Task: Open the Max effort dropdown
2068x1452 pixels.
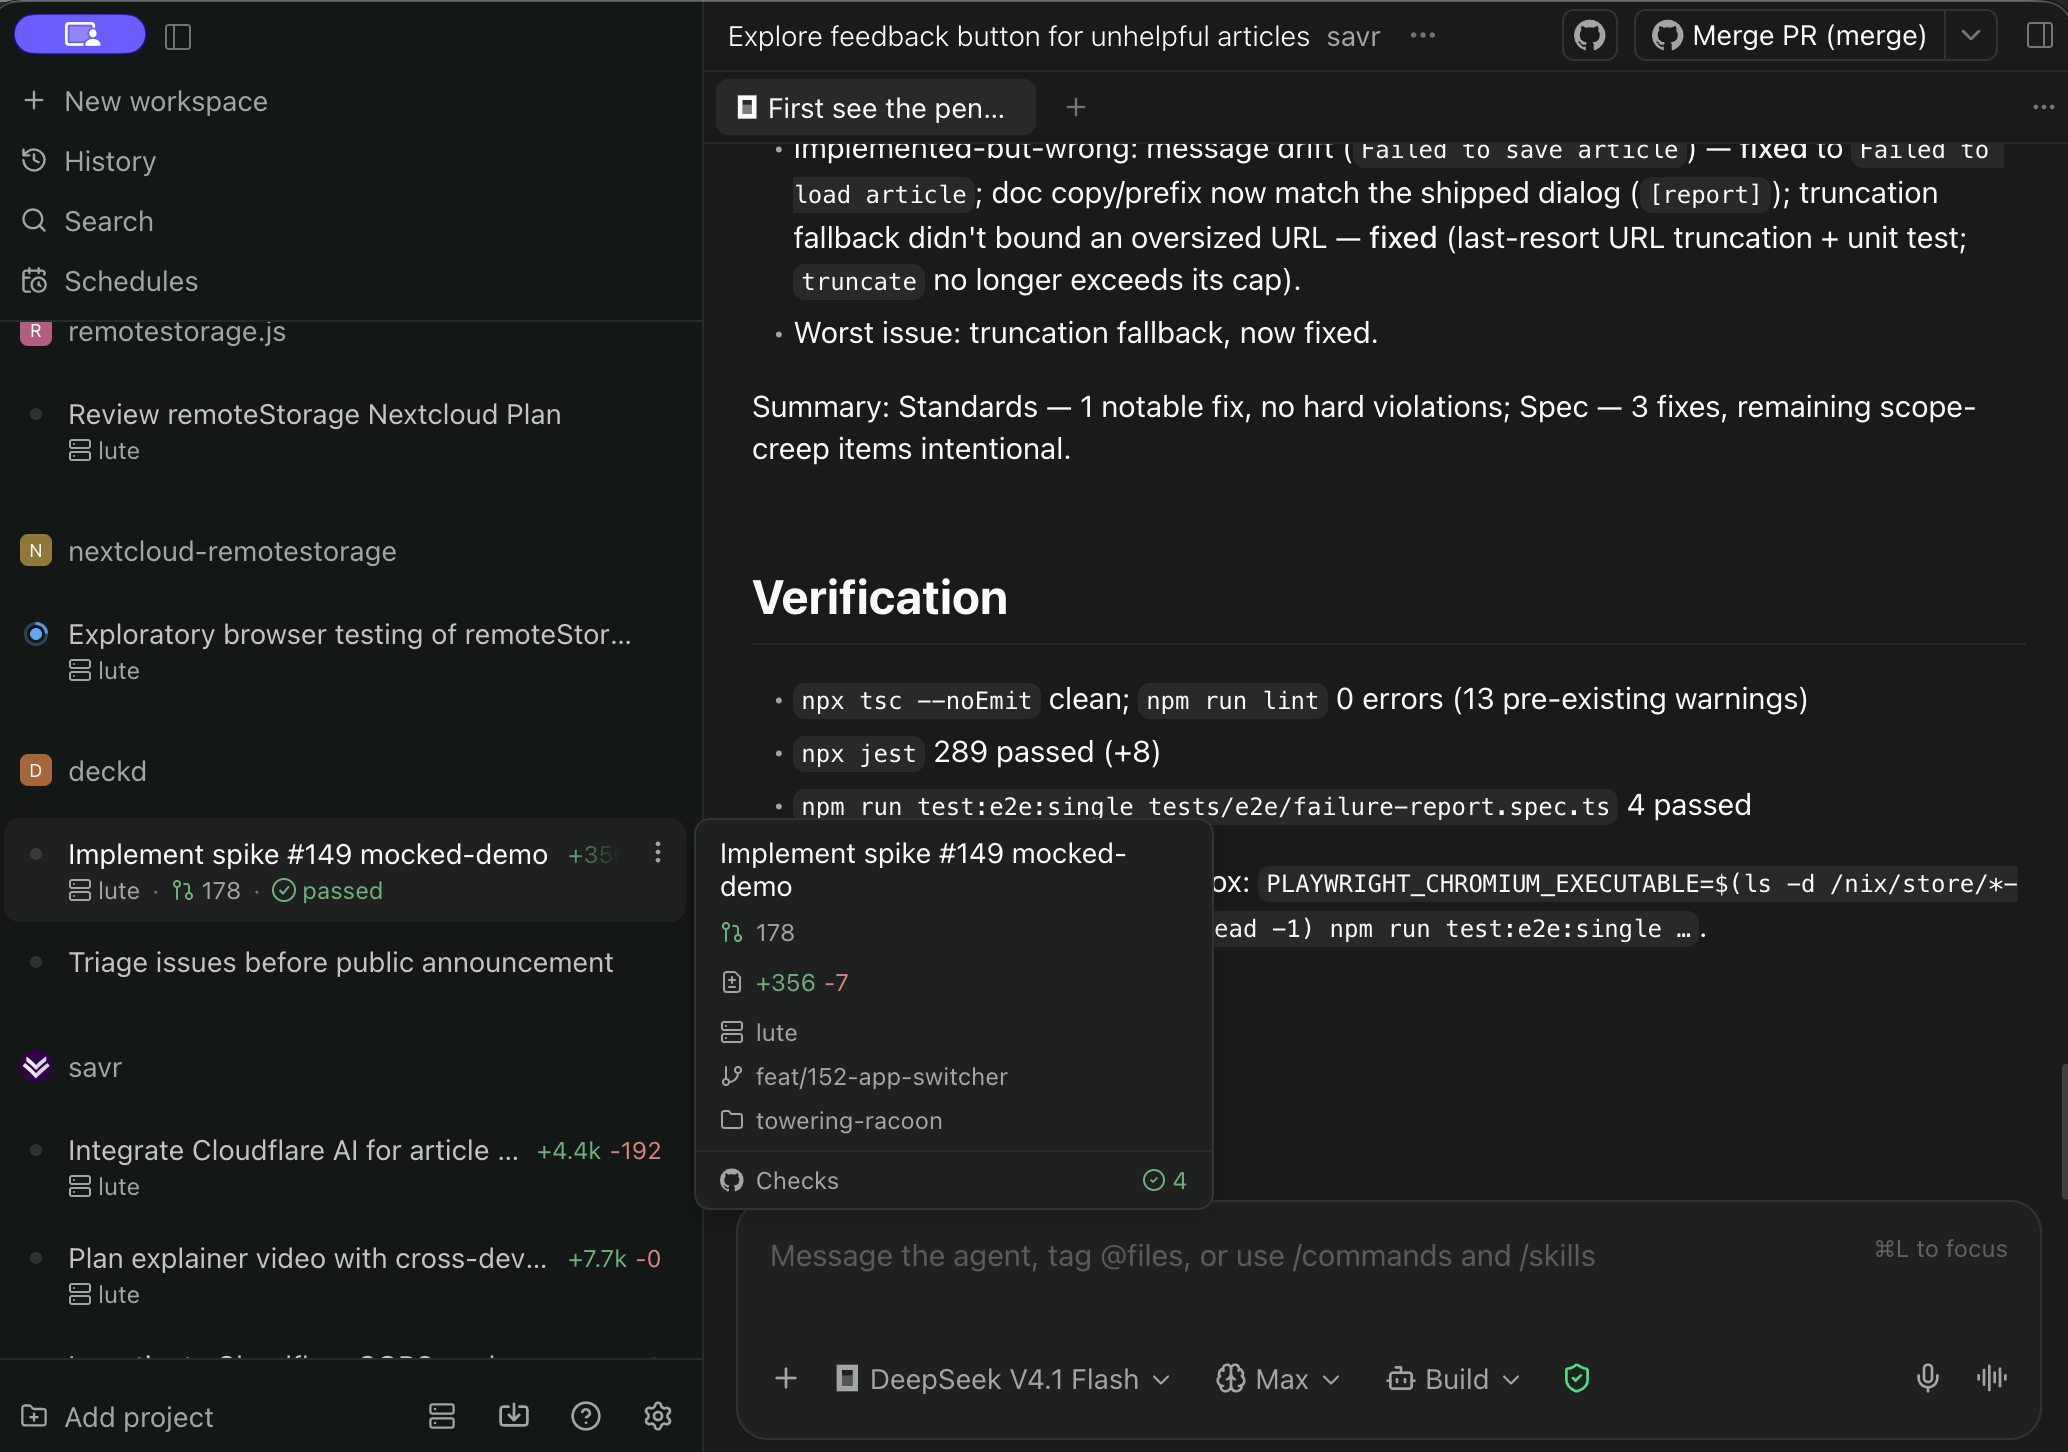Action: 1278,1379
